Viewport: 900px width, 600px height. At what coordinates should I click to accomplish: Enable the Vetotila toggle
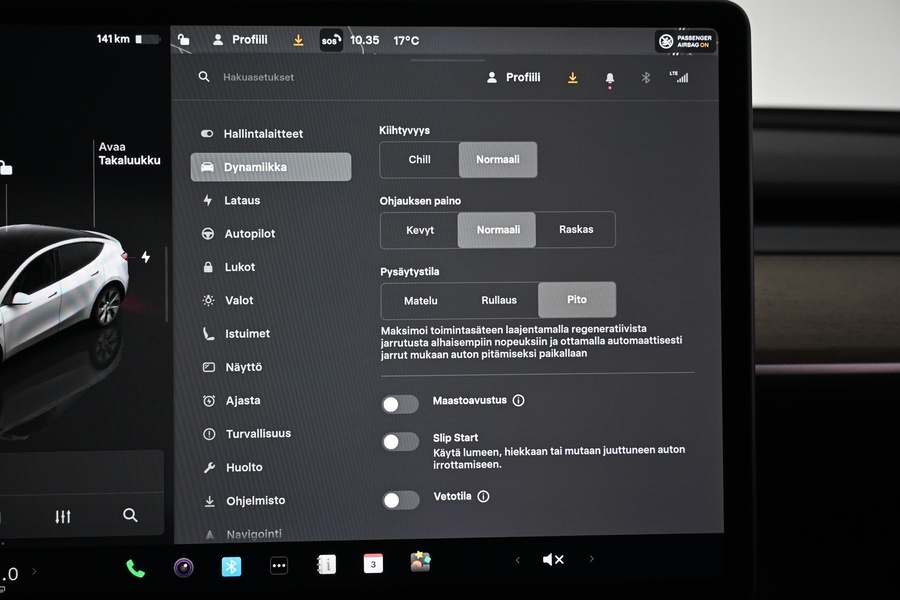(x=400, y=500)
